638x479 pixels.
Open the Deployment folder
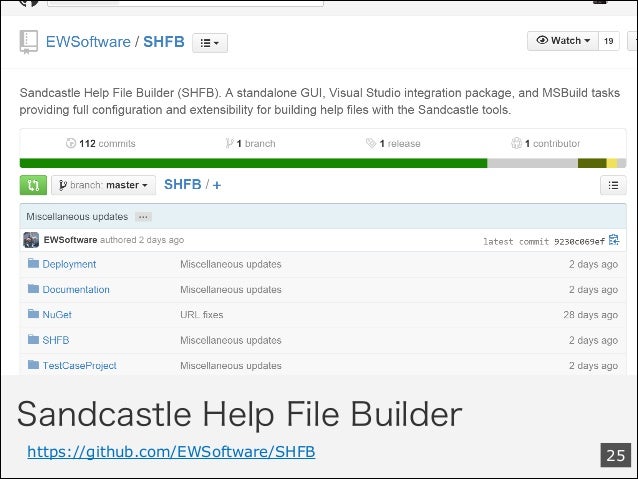point(69,264)
